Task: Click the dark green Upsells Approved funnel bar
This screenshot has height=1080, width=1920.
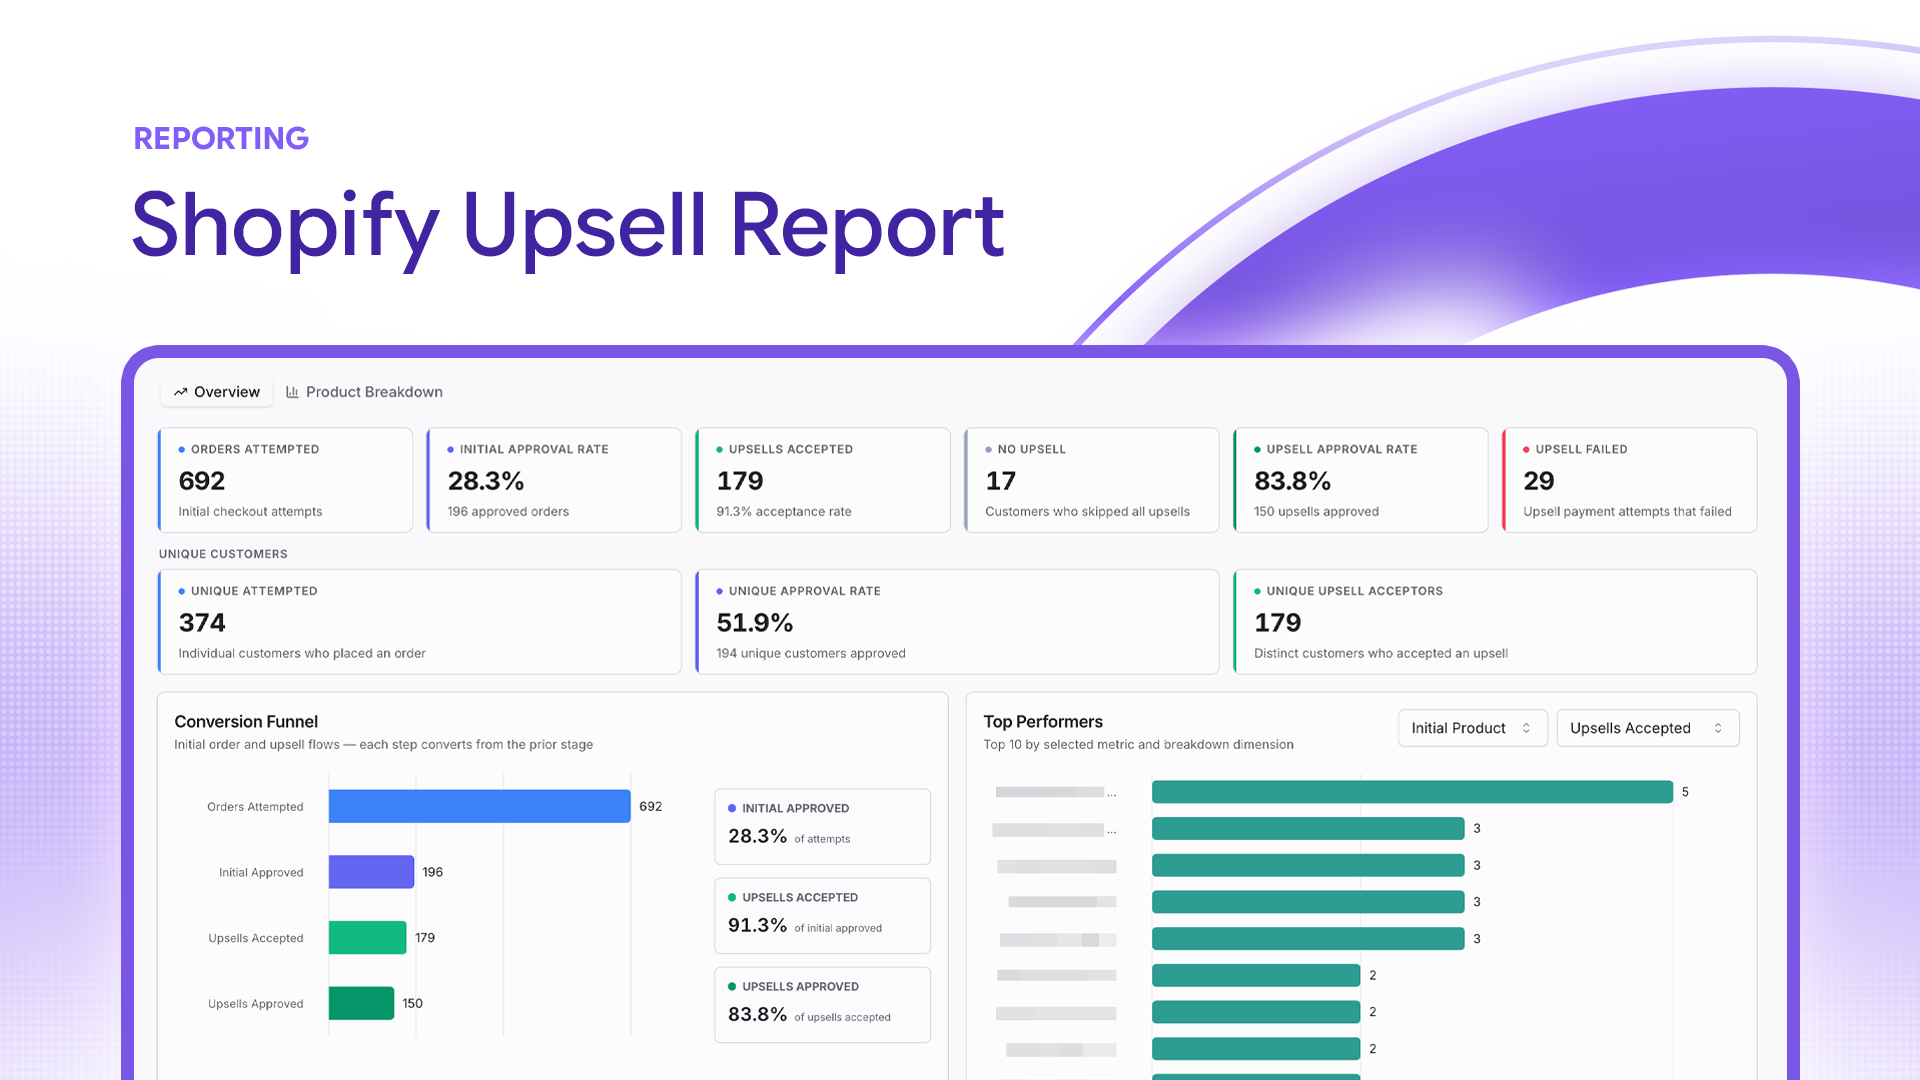Action: tap(361, 1003)
